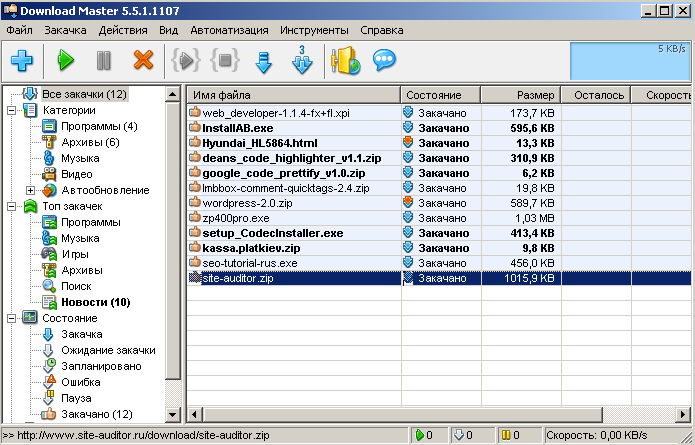Select zp400pro.exe file row
This screenshot has height=445, width=695.
pos(439,218)
